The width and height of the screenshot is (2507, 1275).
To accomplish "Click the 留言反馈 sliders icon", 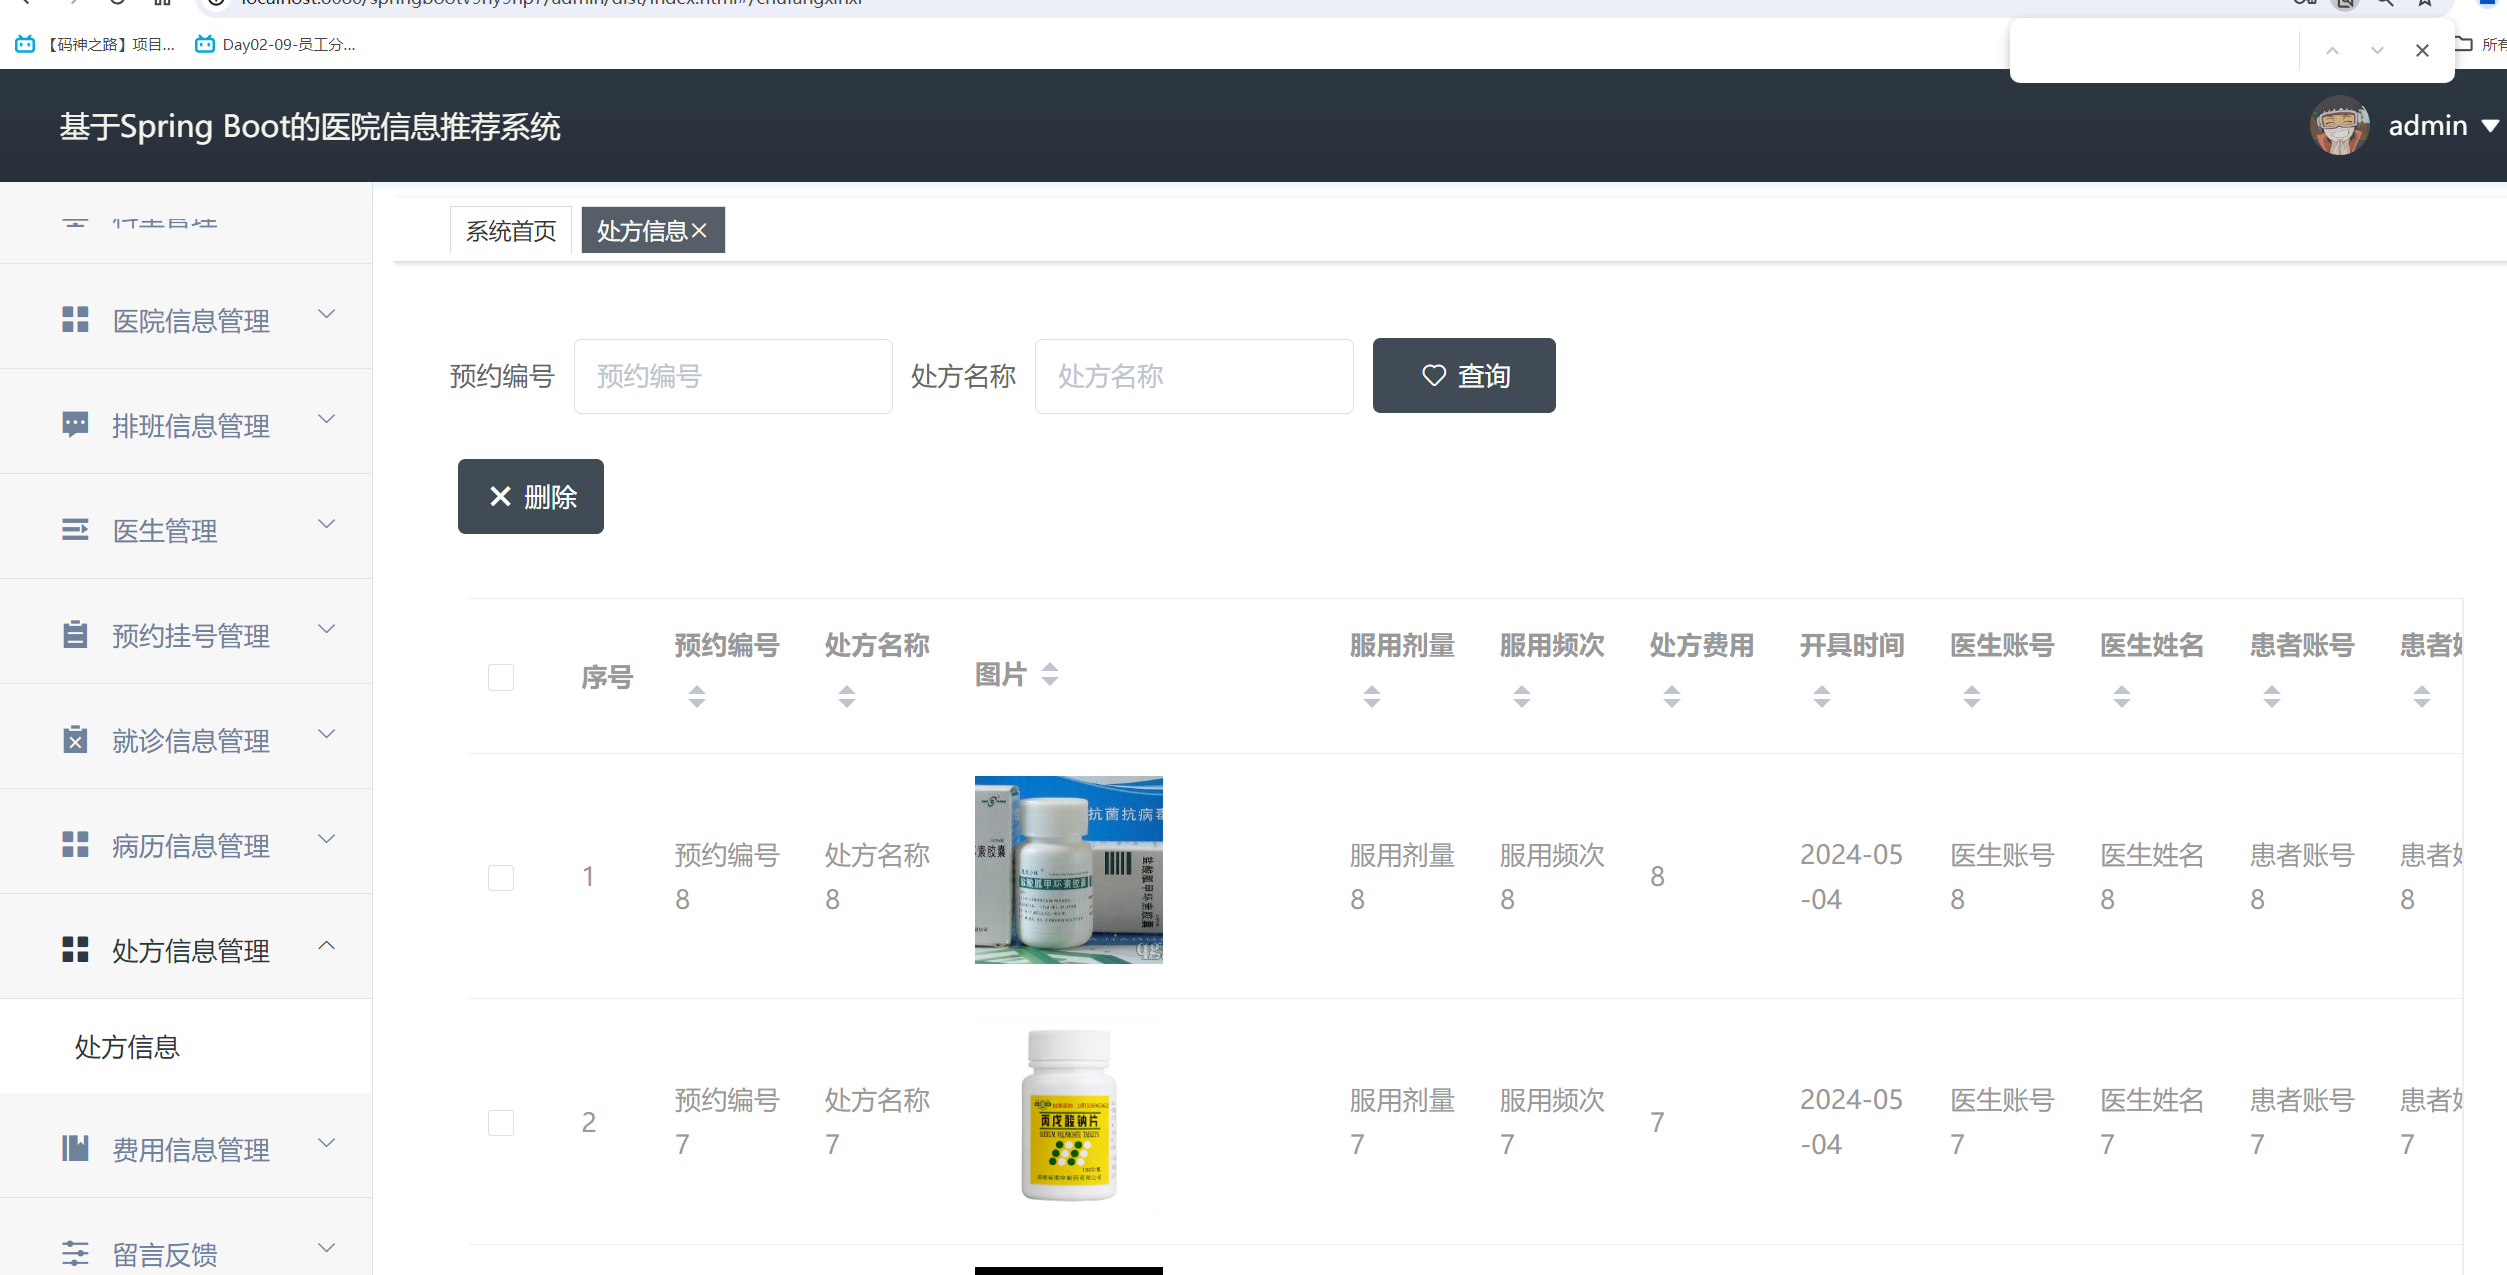I will coord(75,1252).
